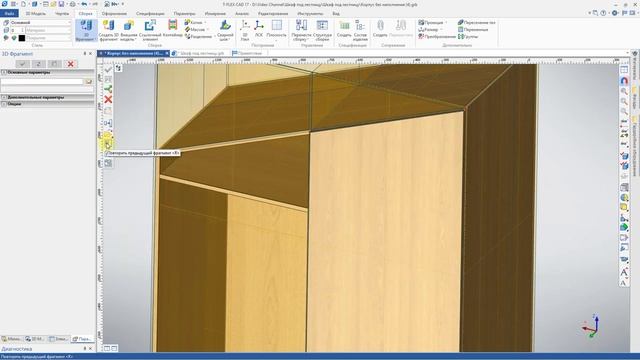640x360 pixels.
Task: Click the save icon in quick access toolbar
Action: tap(61, 4)
